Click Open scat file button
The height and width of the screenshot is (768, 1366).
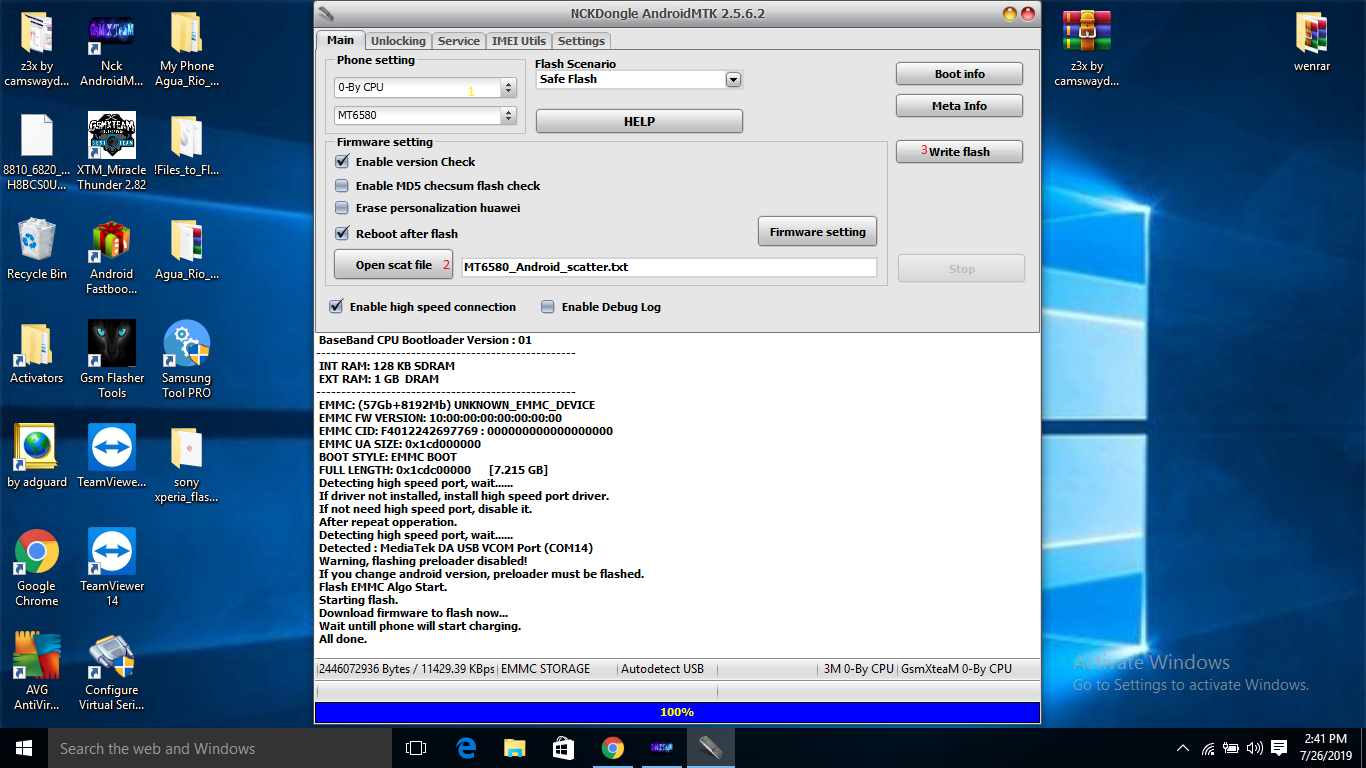click(x=393, y=265)
